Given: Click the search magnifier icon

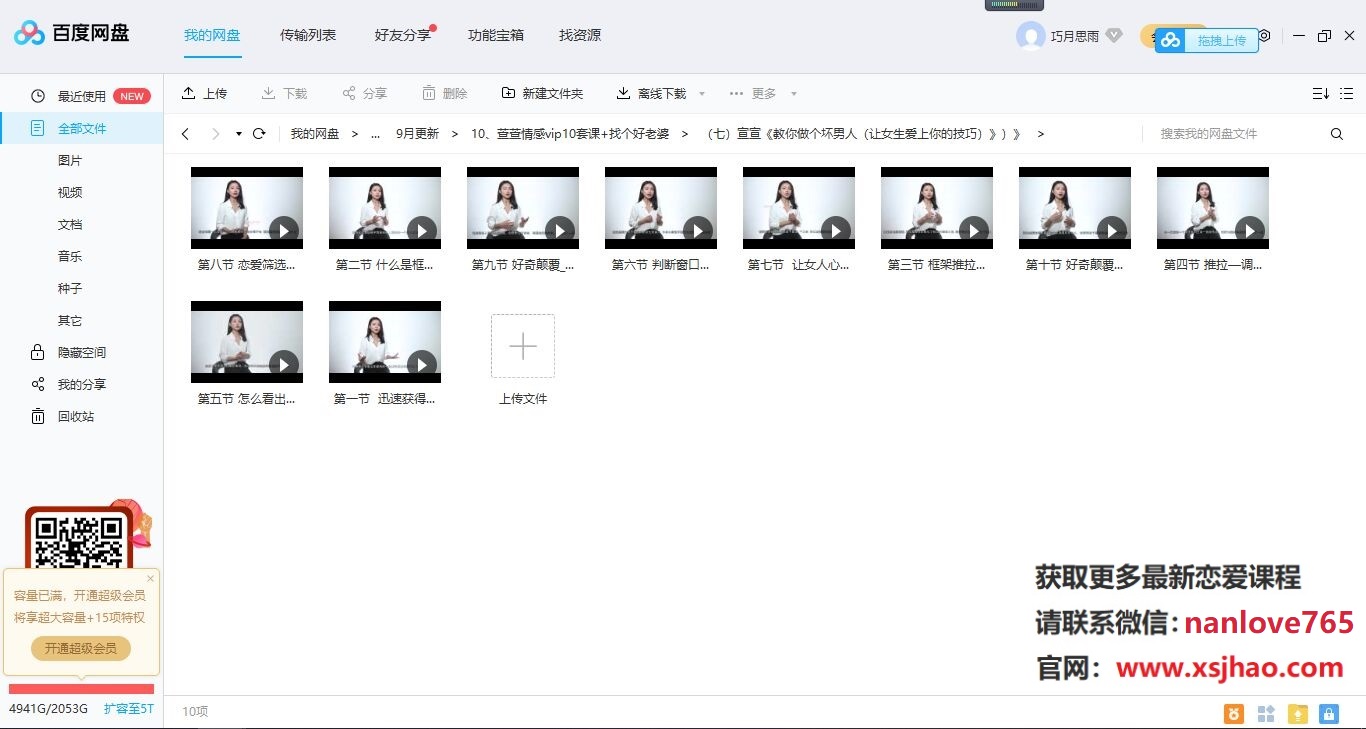Looking at the screenshot, I should [1337, 134].
